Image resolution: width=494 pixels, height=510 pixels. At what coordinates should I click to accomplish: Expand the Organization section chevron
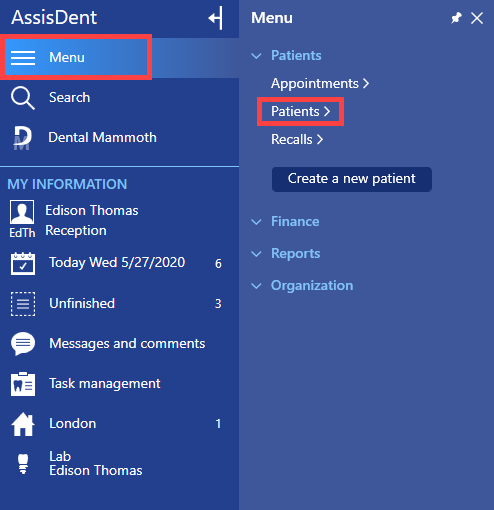pos(256,286)
